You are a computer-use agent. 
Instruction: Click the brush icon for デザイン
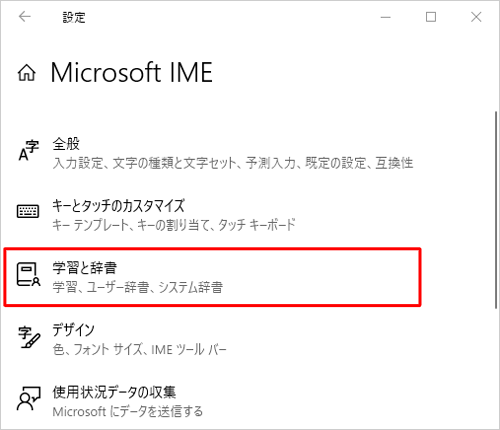coord(29,337)
